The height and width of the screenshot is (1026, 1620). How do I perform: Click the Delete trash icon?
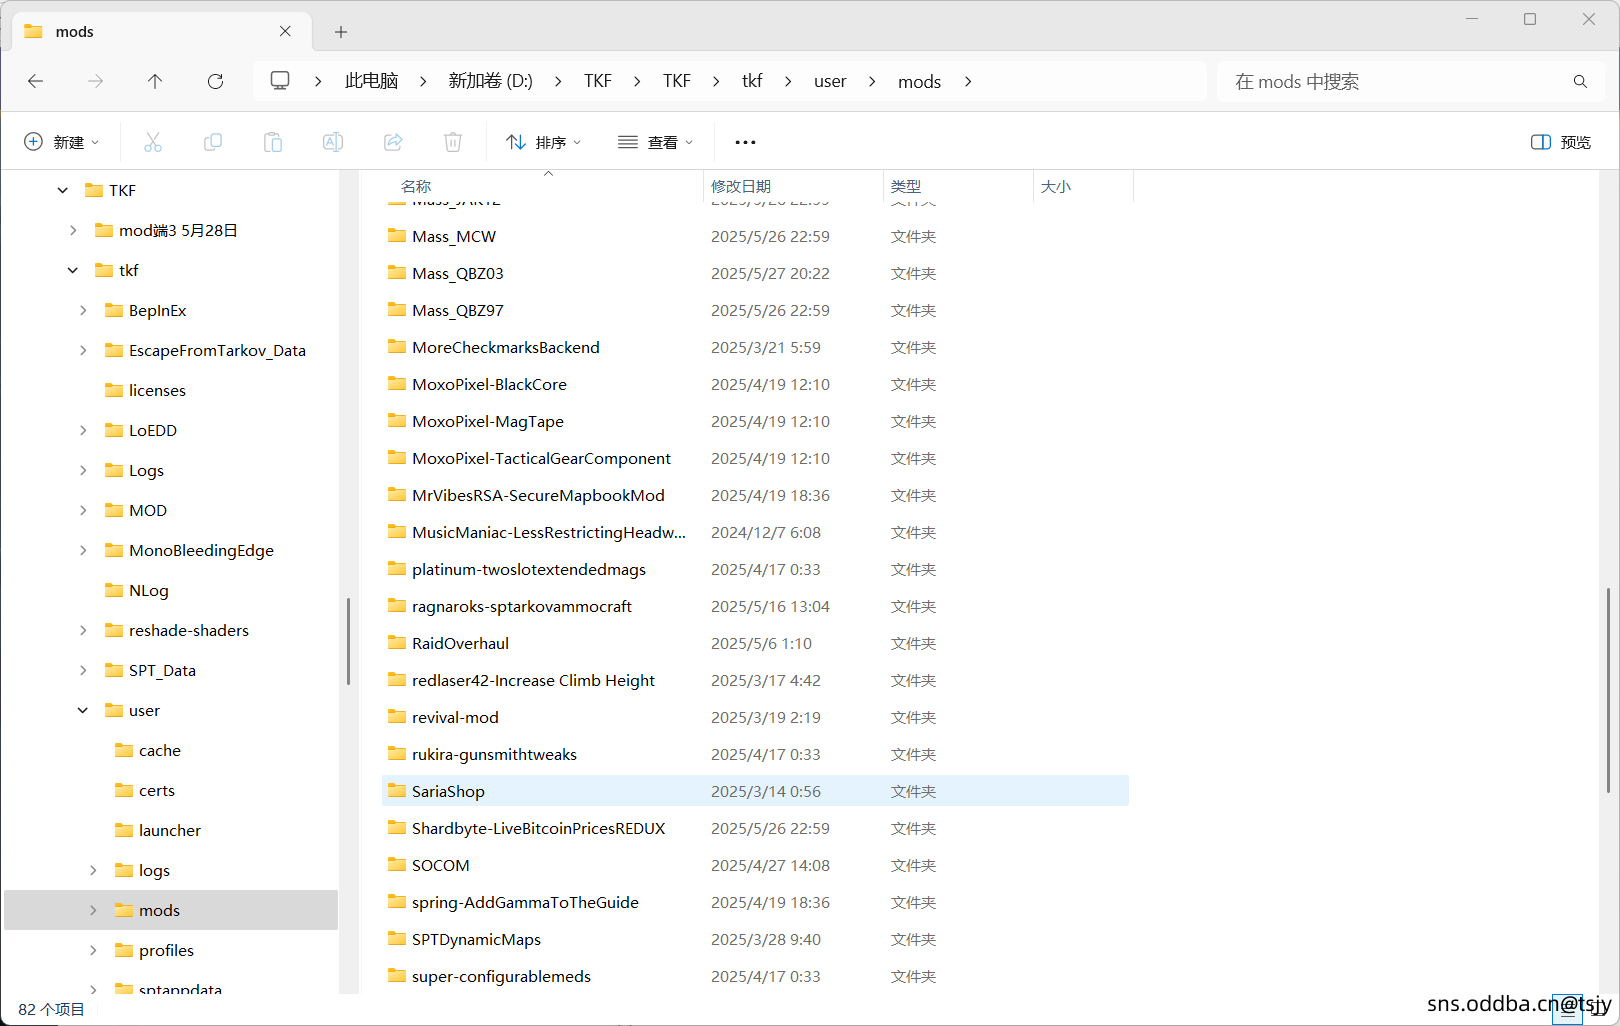tap(453, 142)
